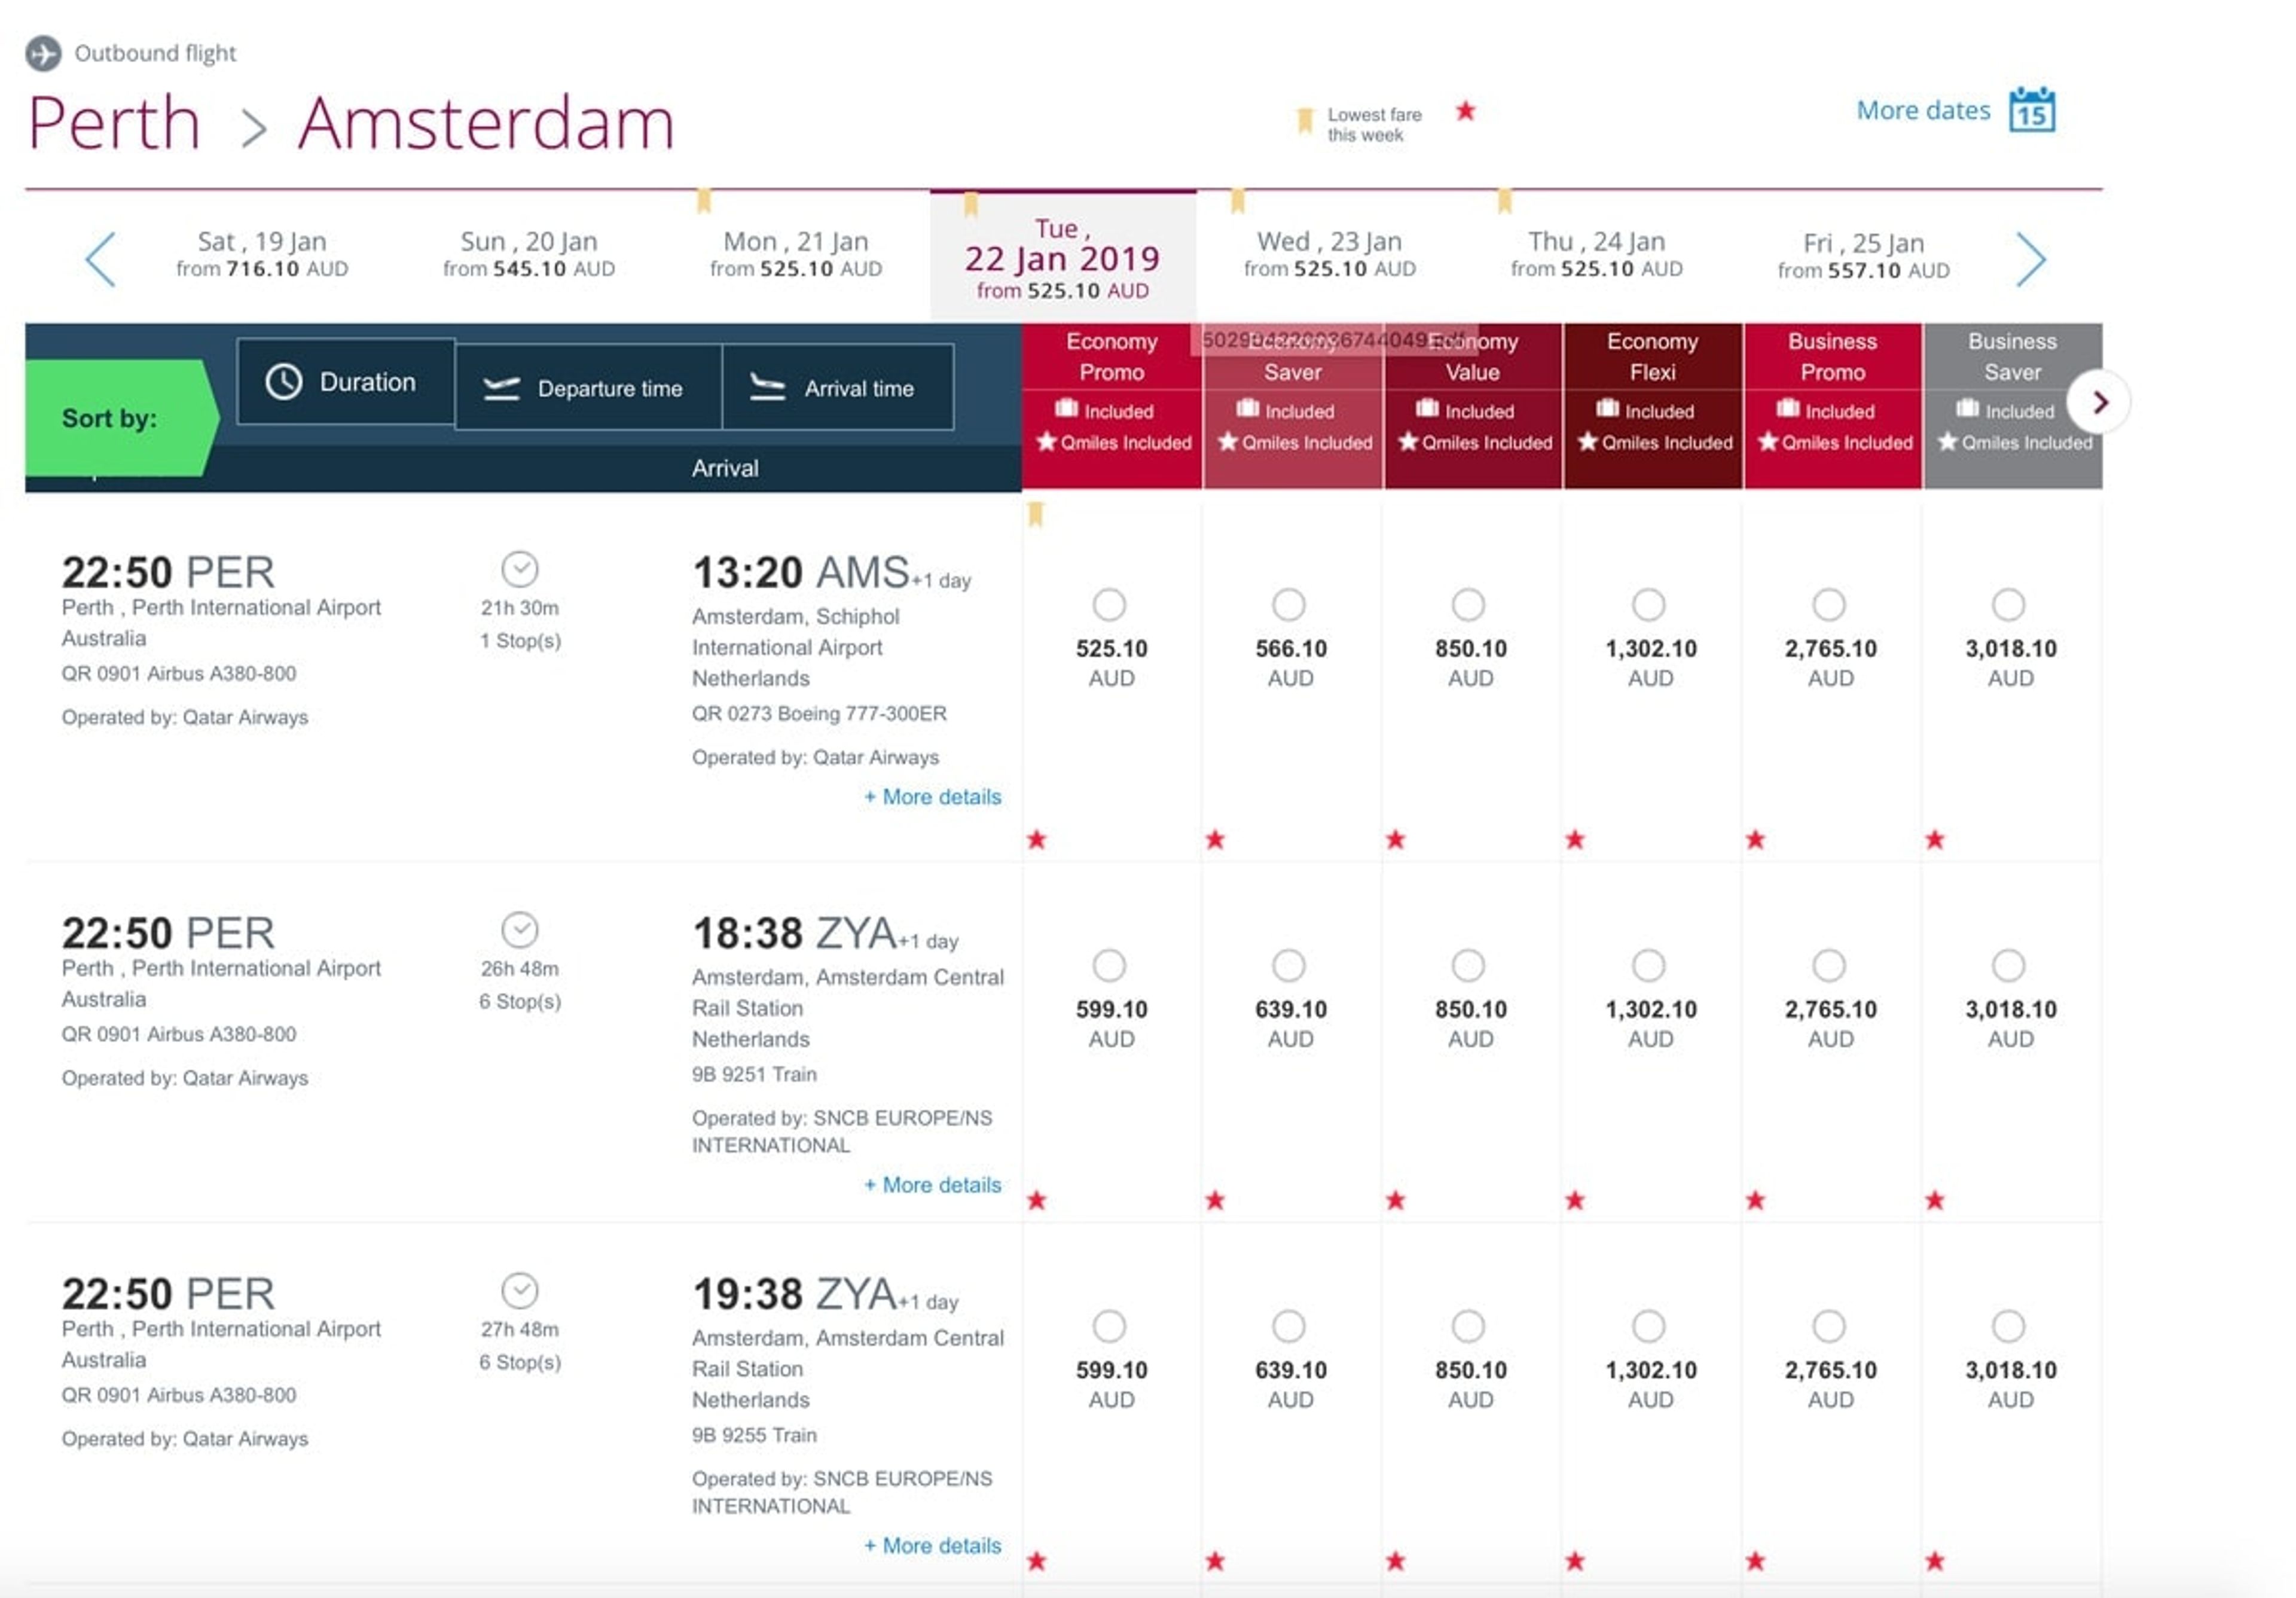Click the checkmark icon above 26h 48m duration
Viewport: 2296px width, 1598px height.
[519, 930]
